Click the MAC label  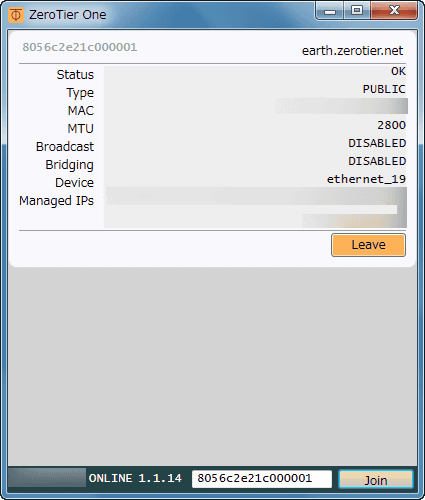pyautogui.click(x=81, y=111)
